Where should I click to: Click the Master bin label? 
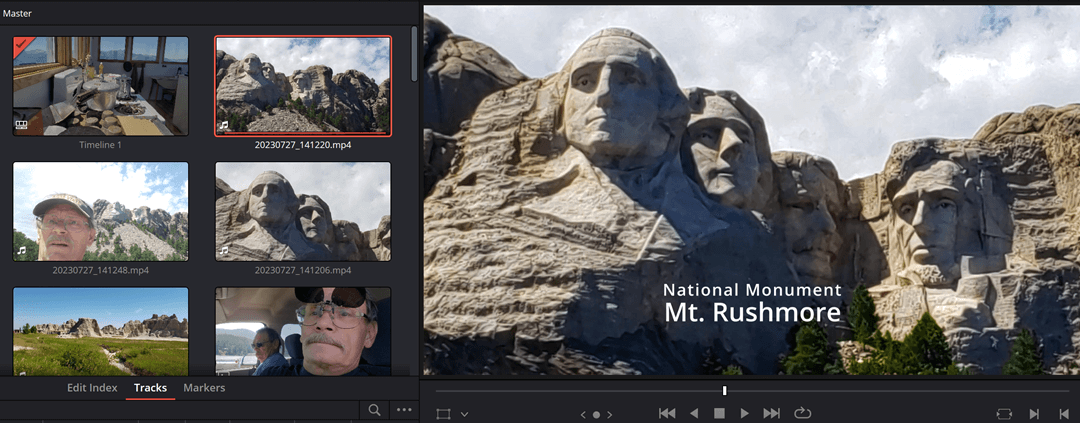pyautogui.click(x=17, y=13)
